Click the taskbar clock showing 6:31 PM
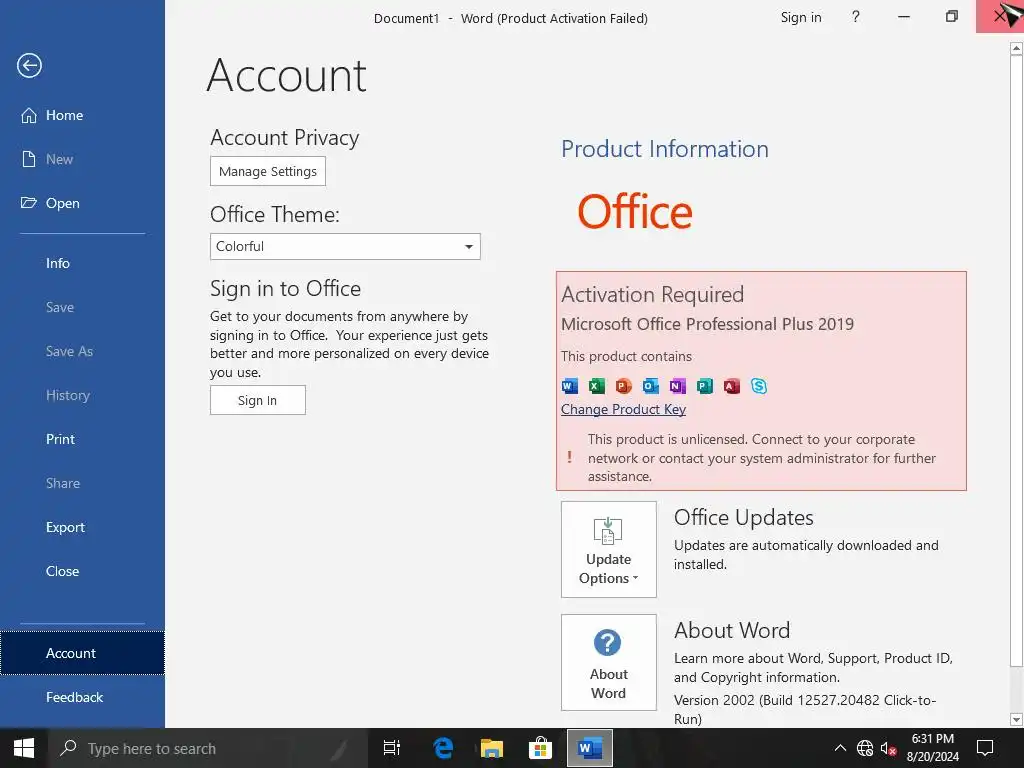This screenshot has height=768, width=1024. coord(933,748)
